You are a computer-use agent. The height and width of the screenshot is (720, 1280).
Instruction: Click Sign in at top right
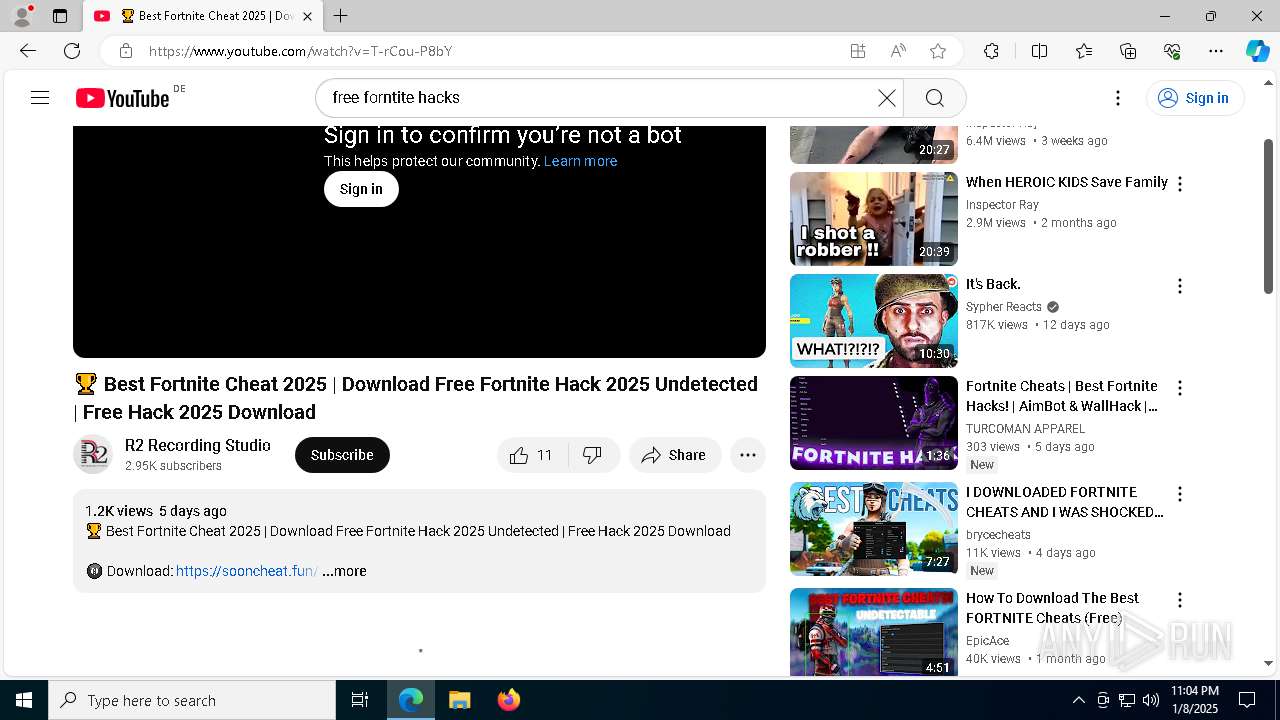point(1195,98)
